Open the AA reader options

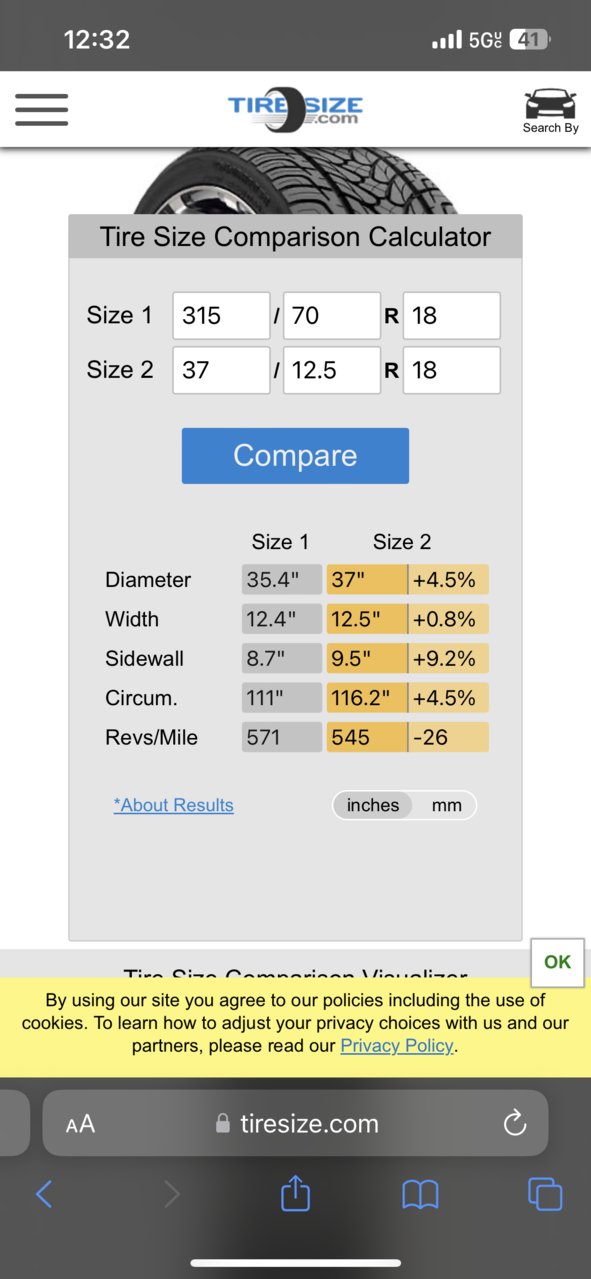[80, 1124]
